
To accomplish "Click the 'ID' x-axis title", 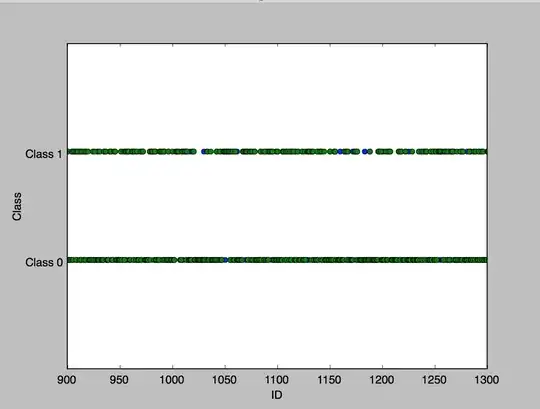I will pos(277,395).
